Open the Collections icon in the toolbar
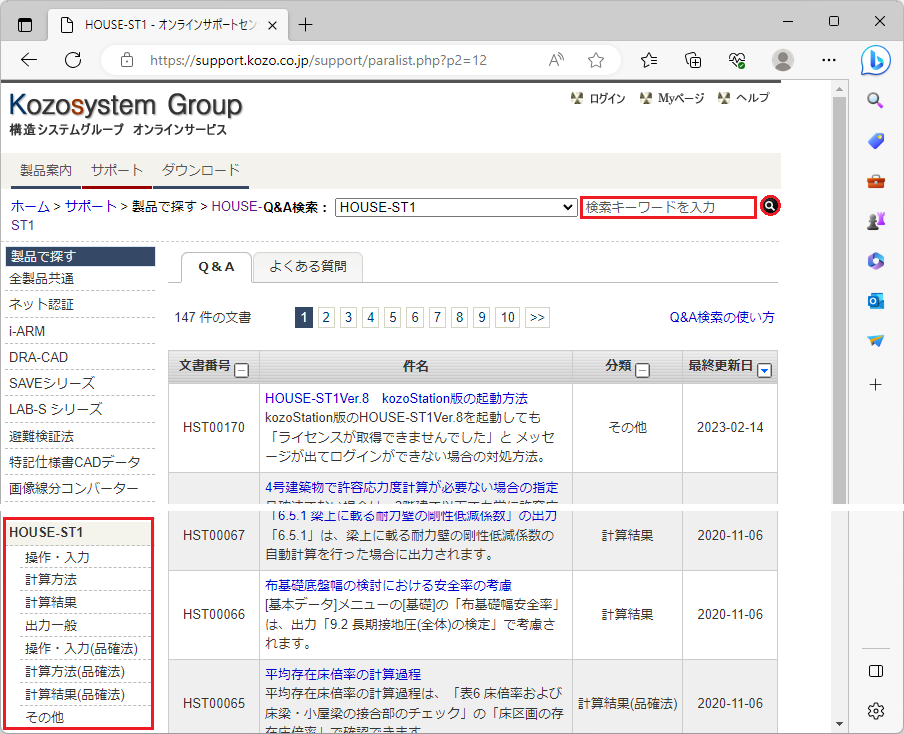The image size is (904, 734). click(x=693, y=60)
